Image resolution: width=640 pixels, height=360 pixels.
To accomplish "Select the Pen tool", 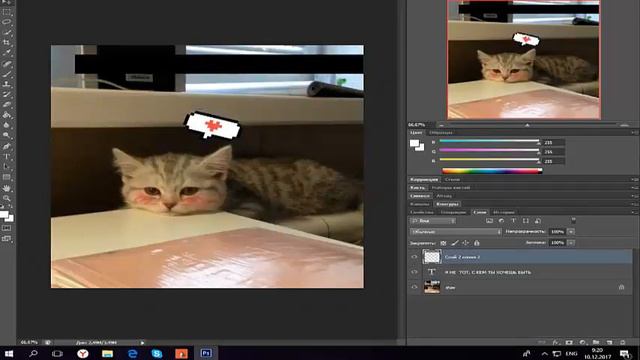I will click(x=7, y=146).
